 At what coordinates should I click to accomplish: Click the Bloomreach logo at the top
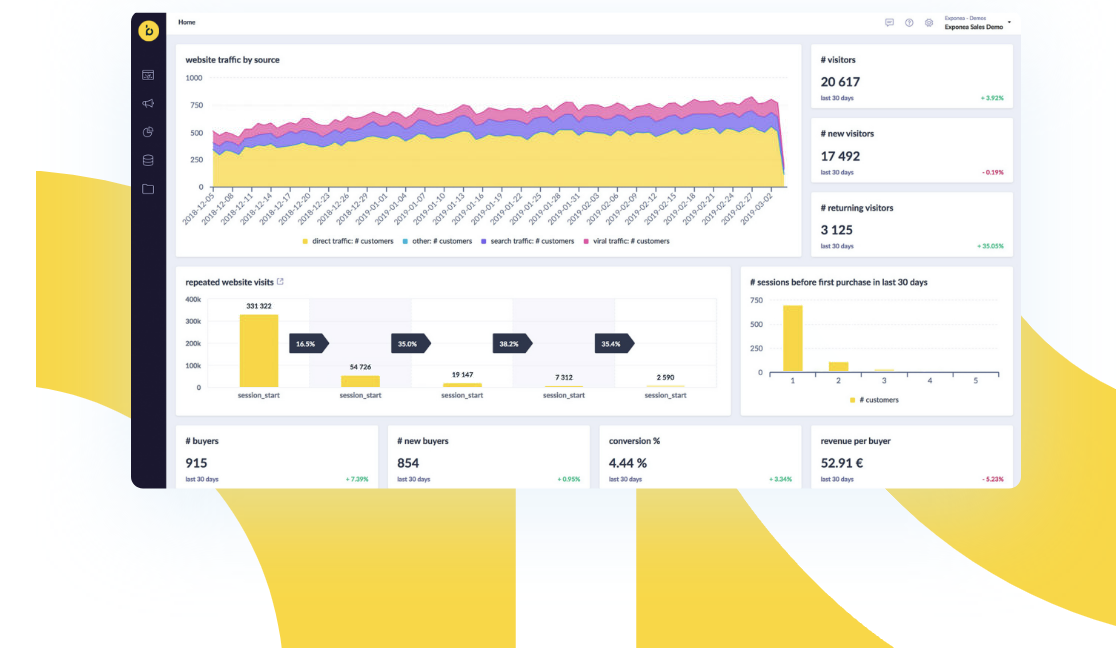click(x=148, y=31)
